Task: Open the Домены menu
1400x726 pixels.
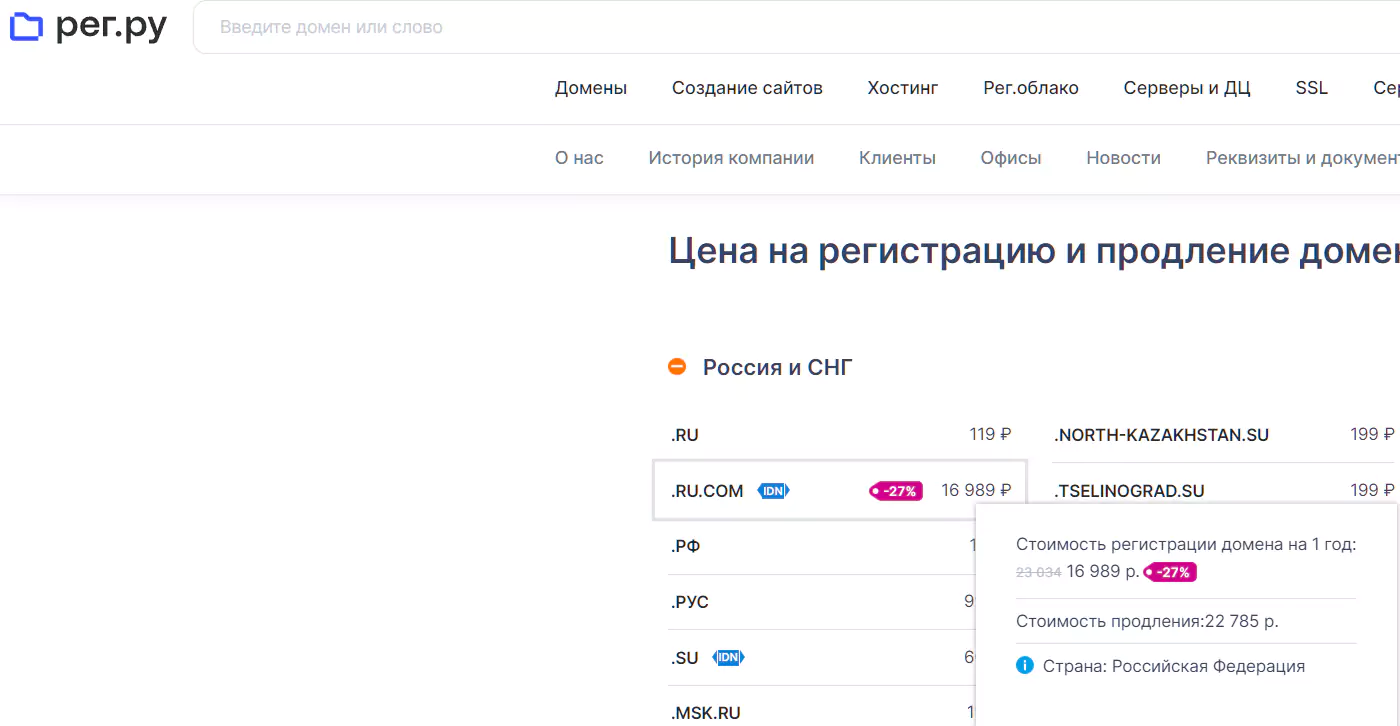Action: click(x=591, y=88)
